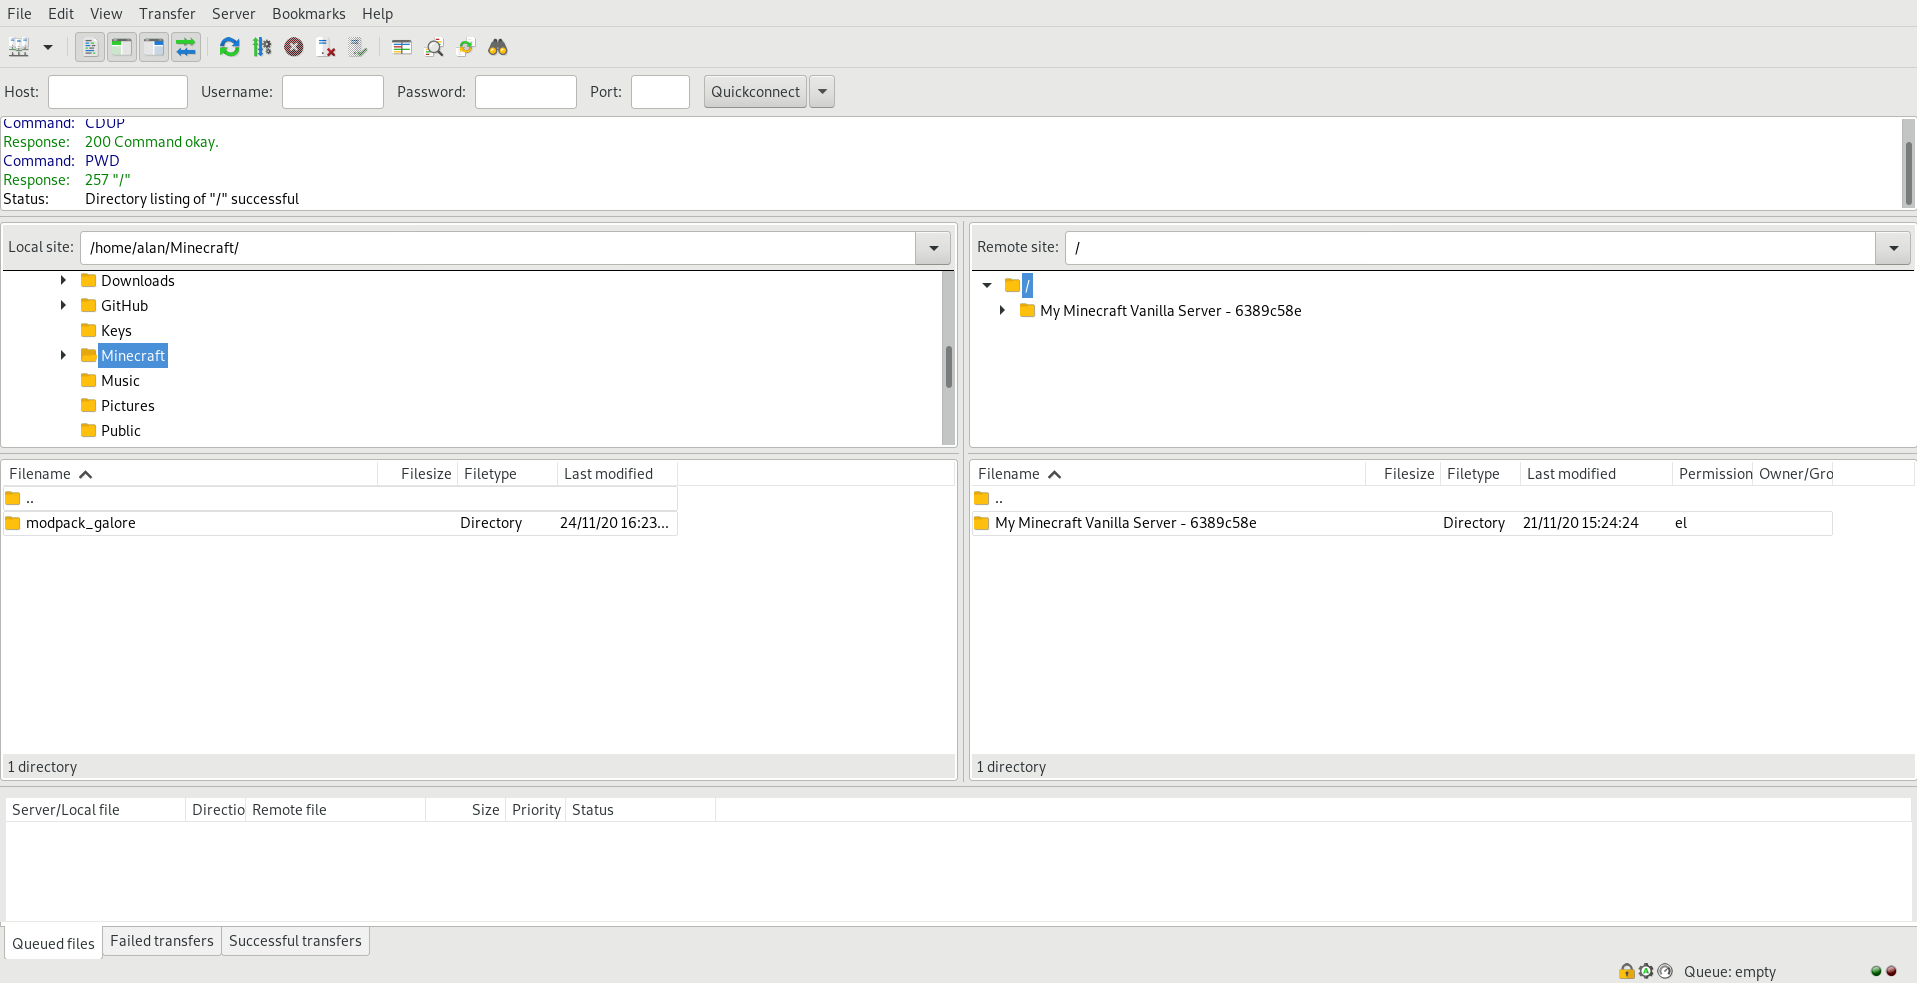Collapse the remote root folder

[x=987, y=285]
